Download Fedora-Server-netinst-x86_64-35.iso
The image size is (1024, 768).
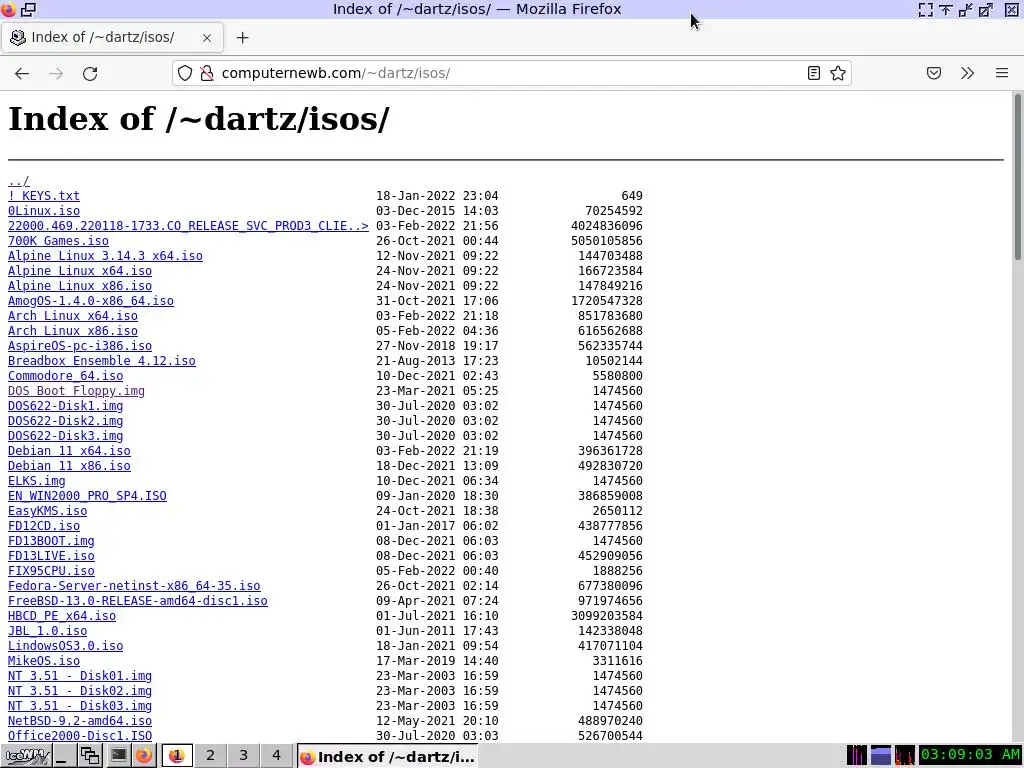pyautogui.click(x=134, y=586)
